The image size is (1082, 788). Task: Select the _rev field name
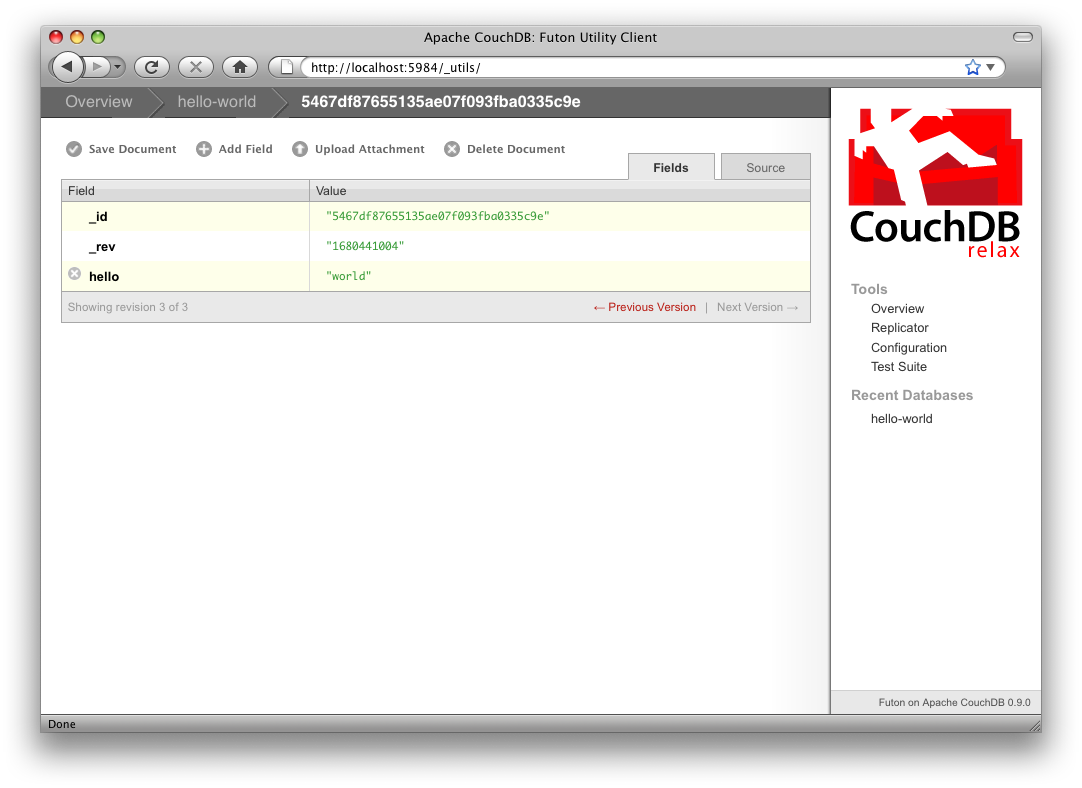click(102, 247)
